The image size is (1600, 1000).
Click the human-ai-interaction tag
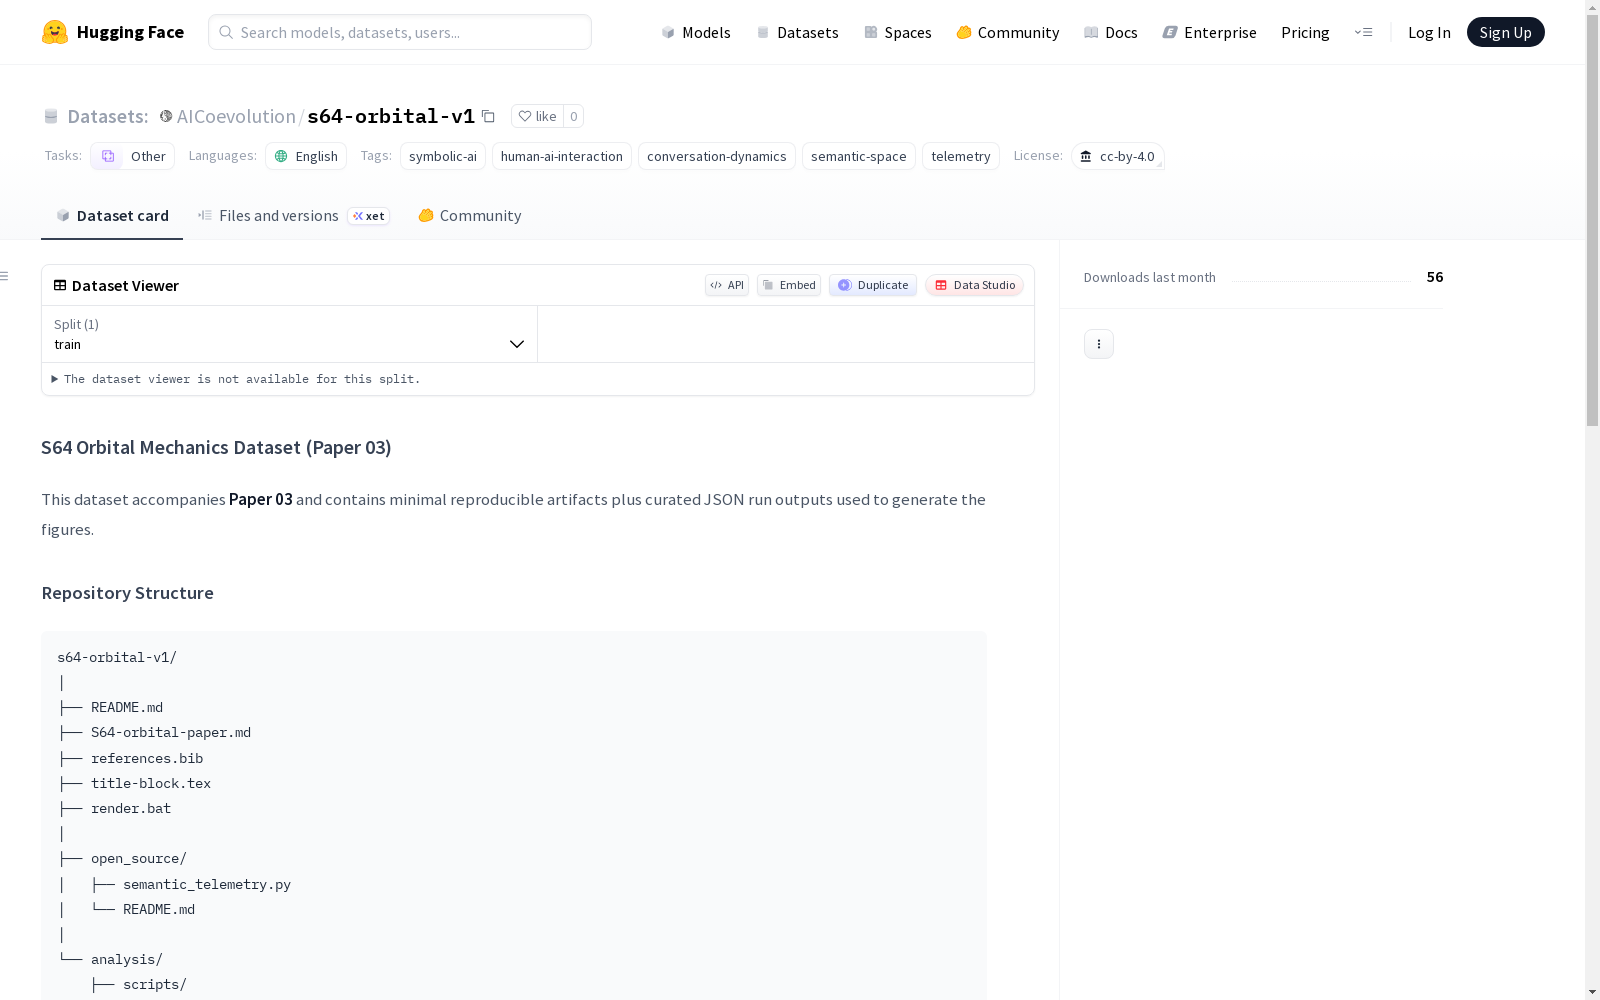click(x=562, y=156)
